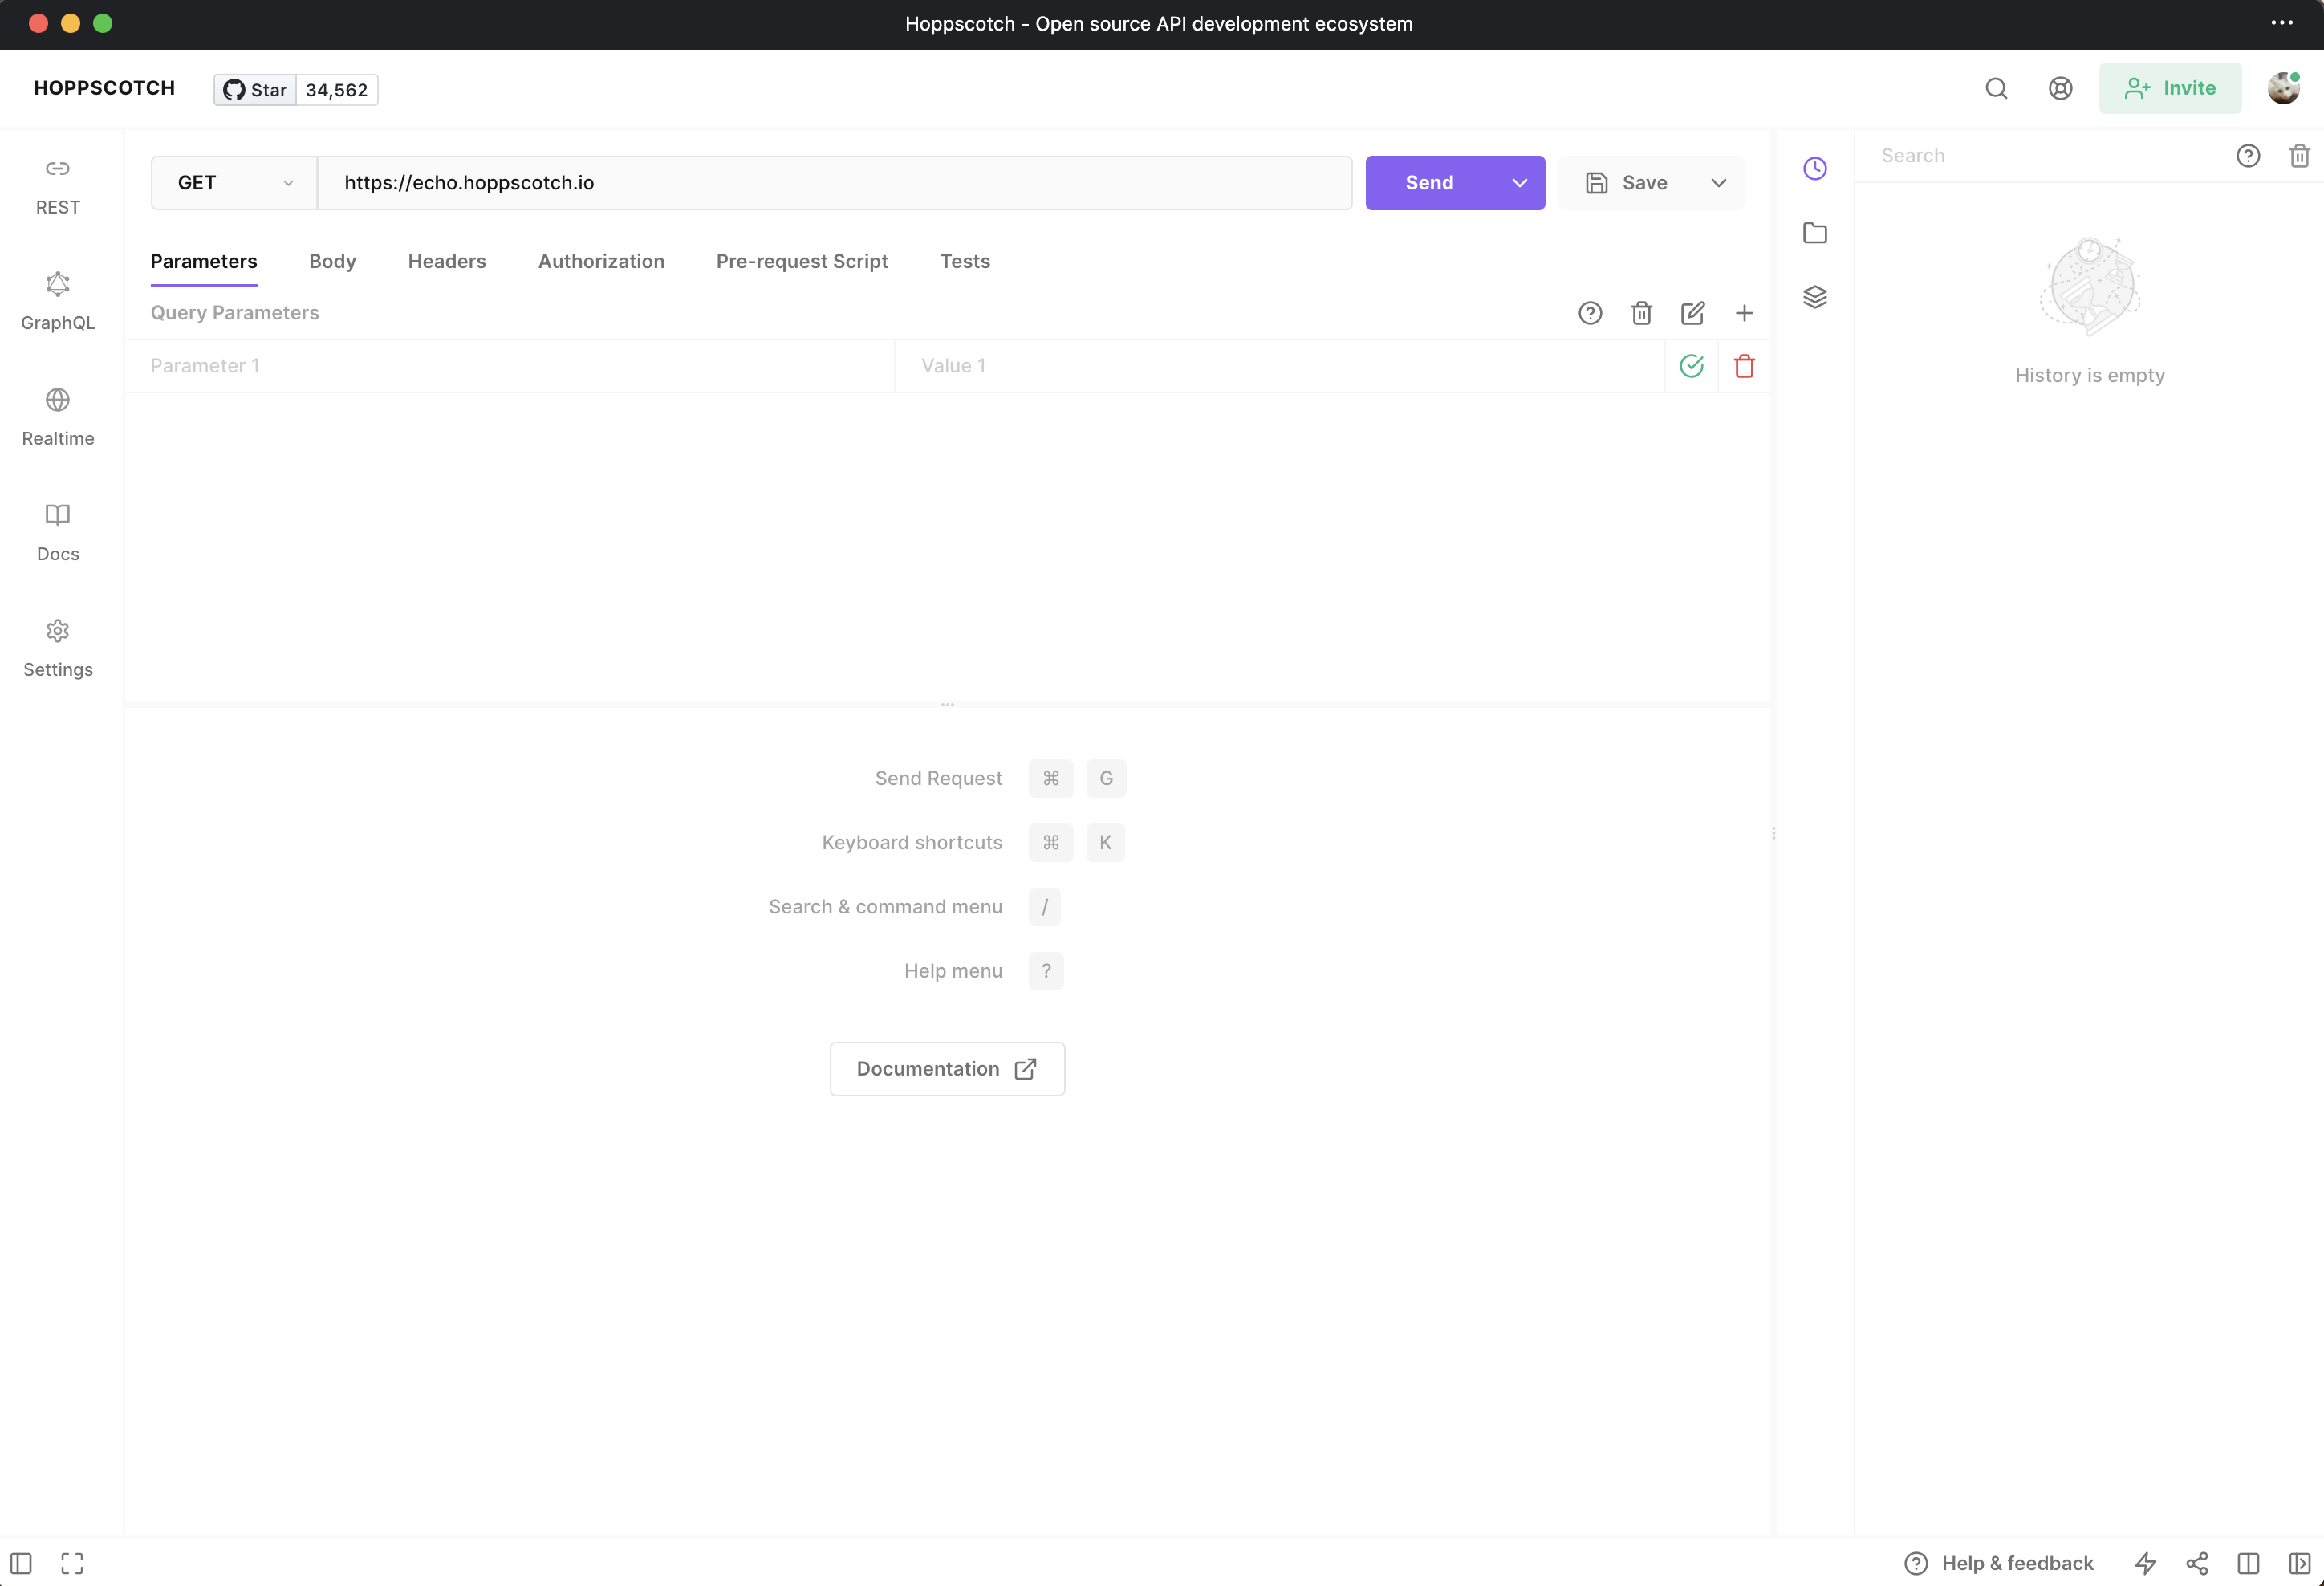The width and height of the screenshot is (2324, 1586).
Task: Toggle the right panel in the footer
Action: click(2299, 1563)
